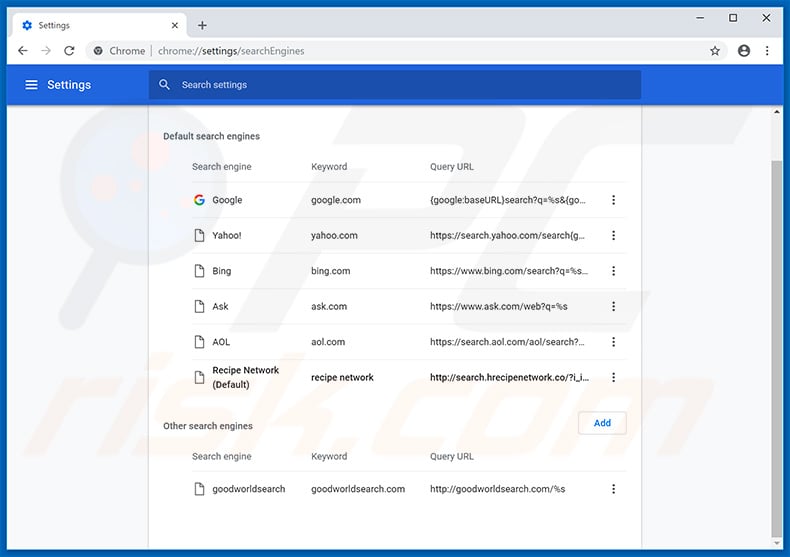The width and height of the screenshot is (790, 557).
Task: Focus the Search settings field
Action: pyautogui.click(x=395, y=85)
